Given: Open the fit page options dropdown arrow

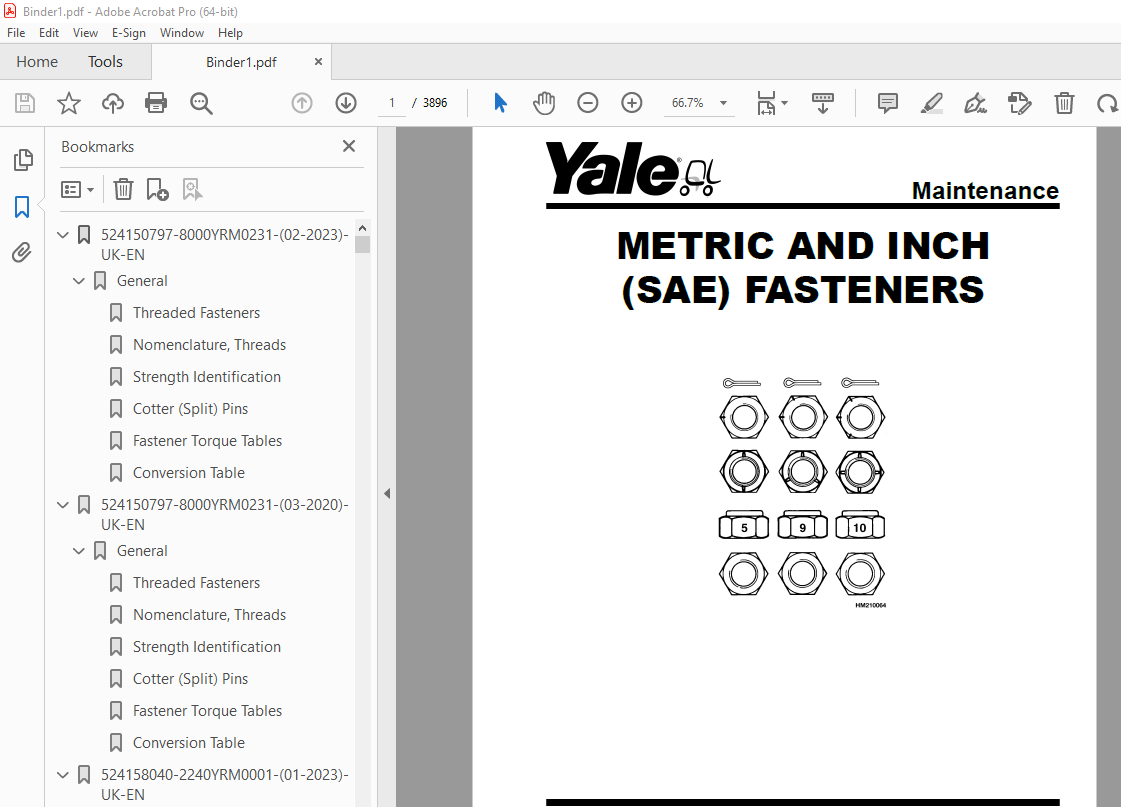Looking at the screenshot, I should pos(784,103).
